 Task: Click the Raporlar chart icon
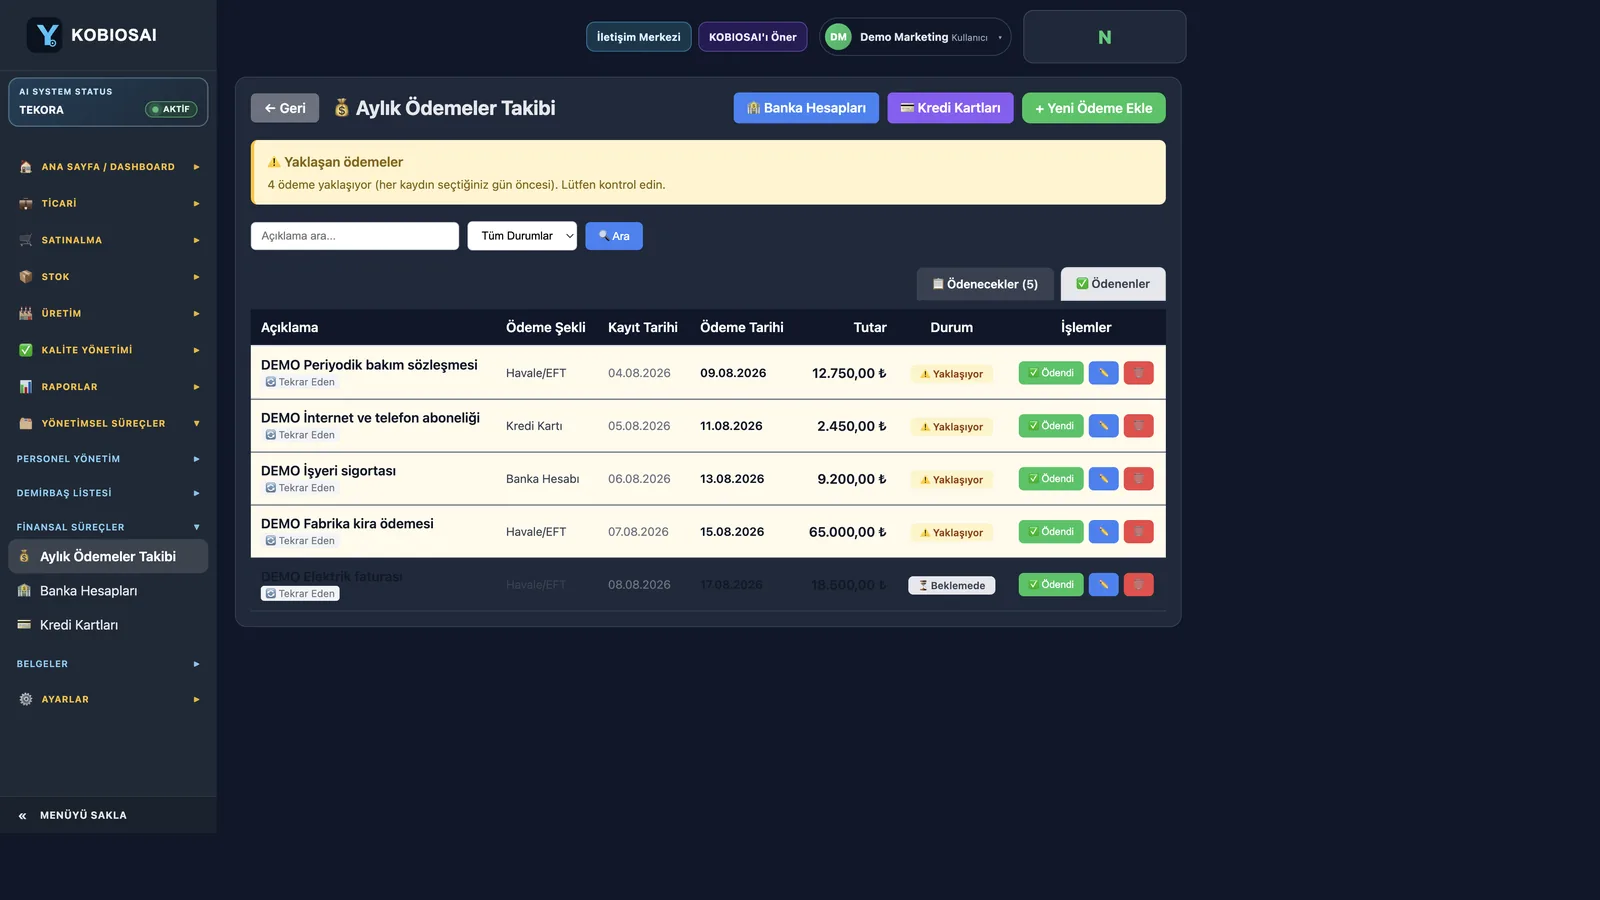(26, 387)
